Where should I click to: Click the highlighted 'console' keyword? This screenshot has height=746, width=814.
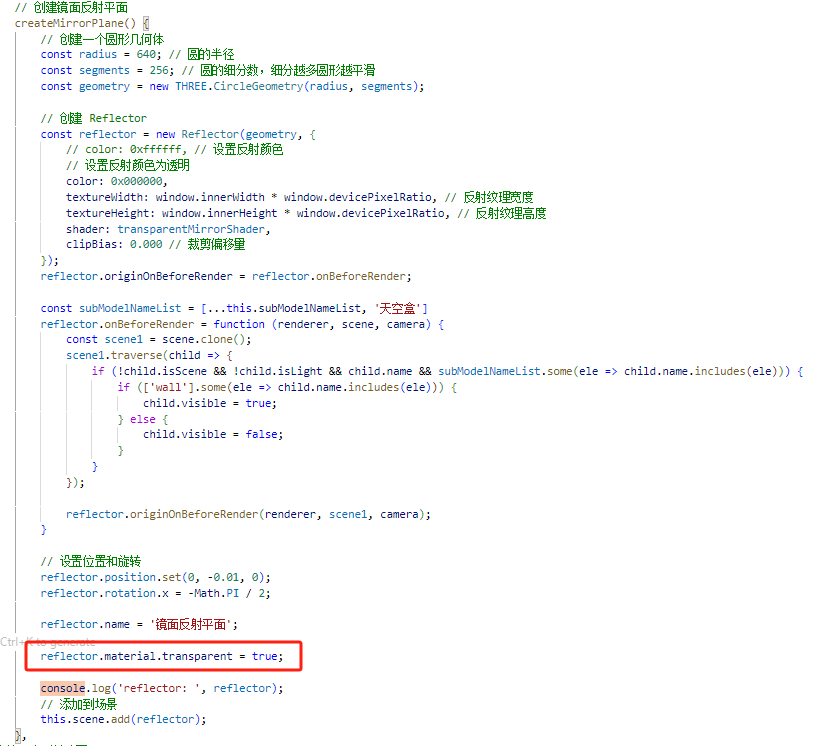coord(63,688)
